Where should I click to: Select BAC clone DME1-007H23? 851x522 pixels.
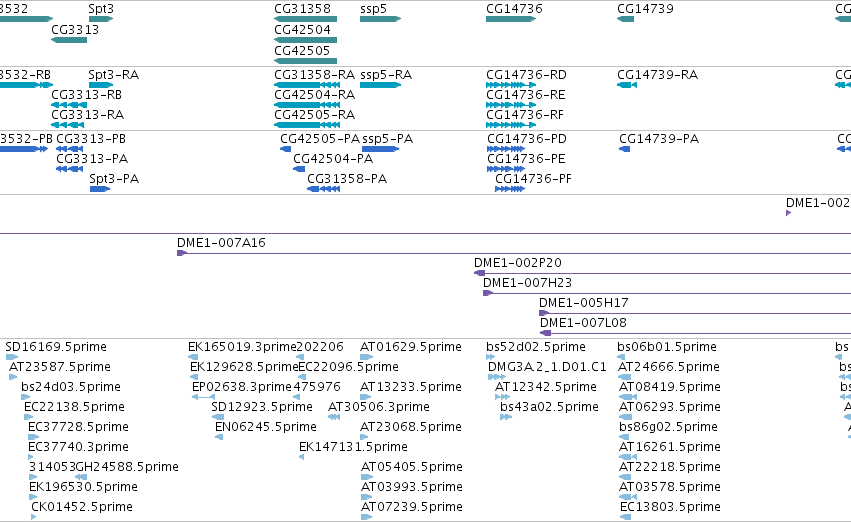(x=667, y=294)
